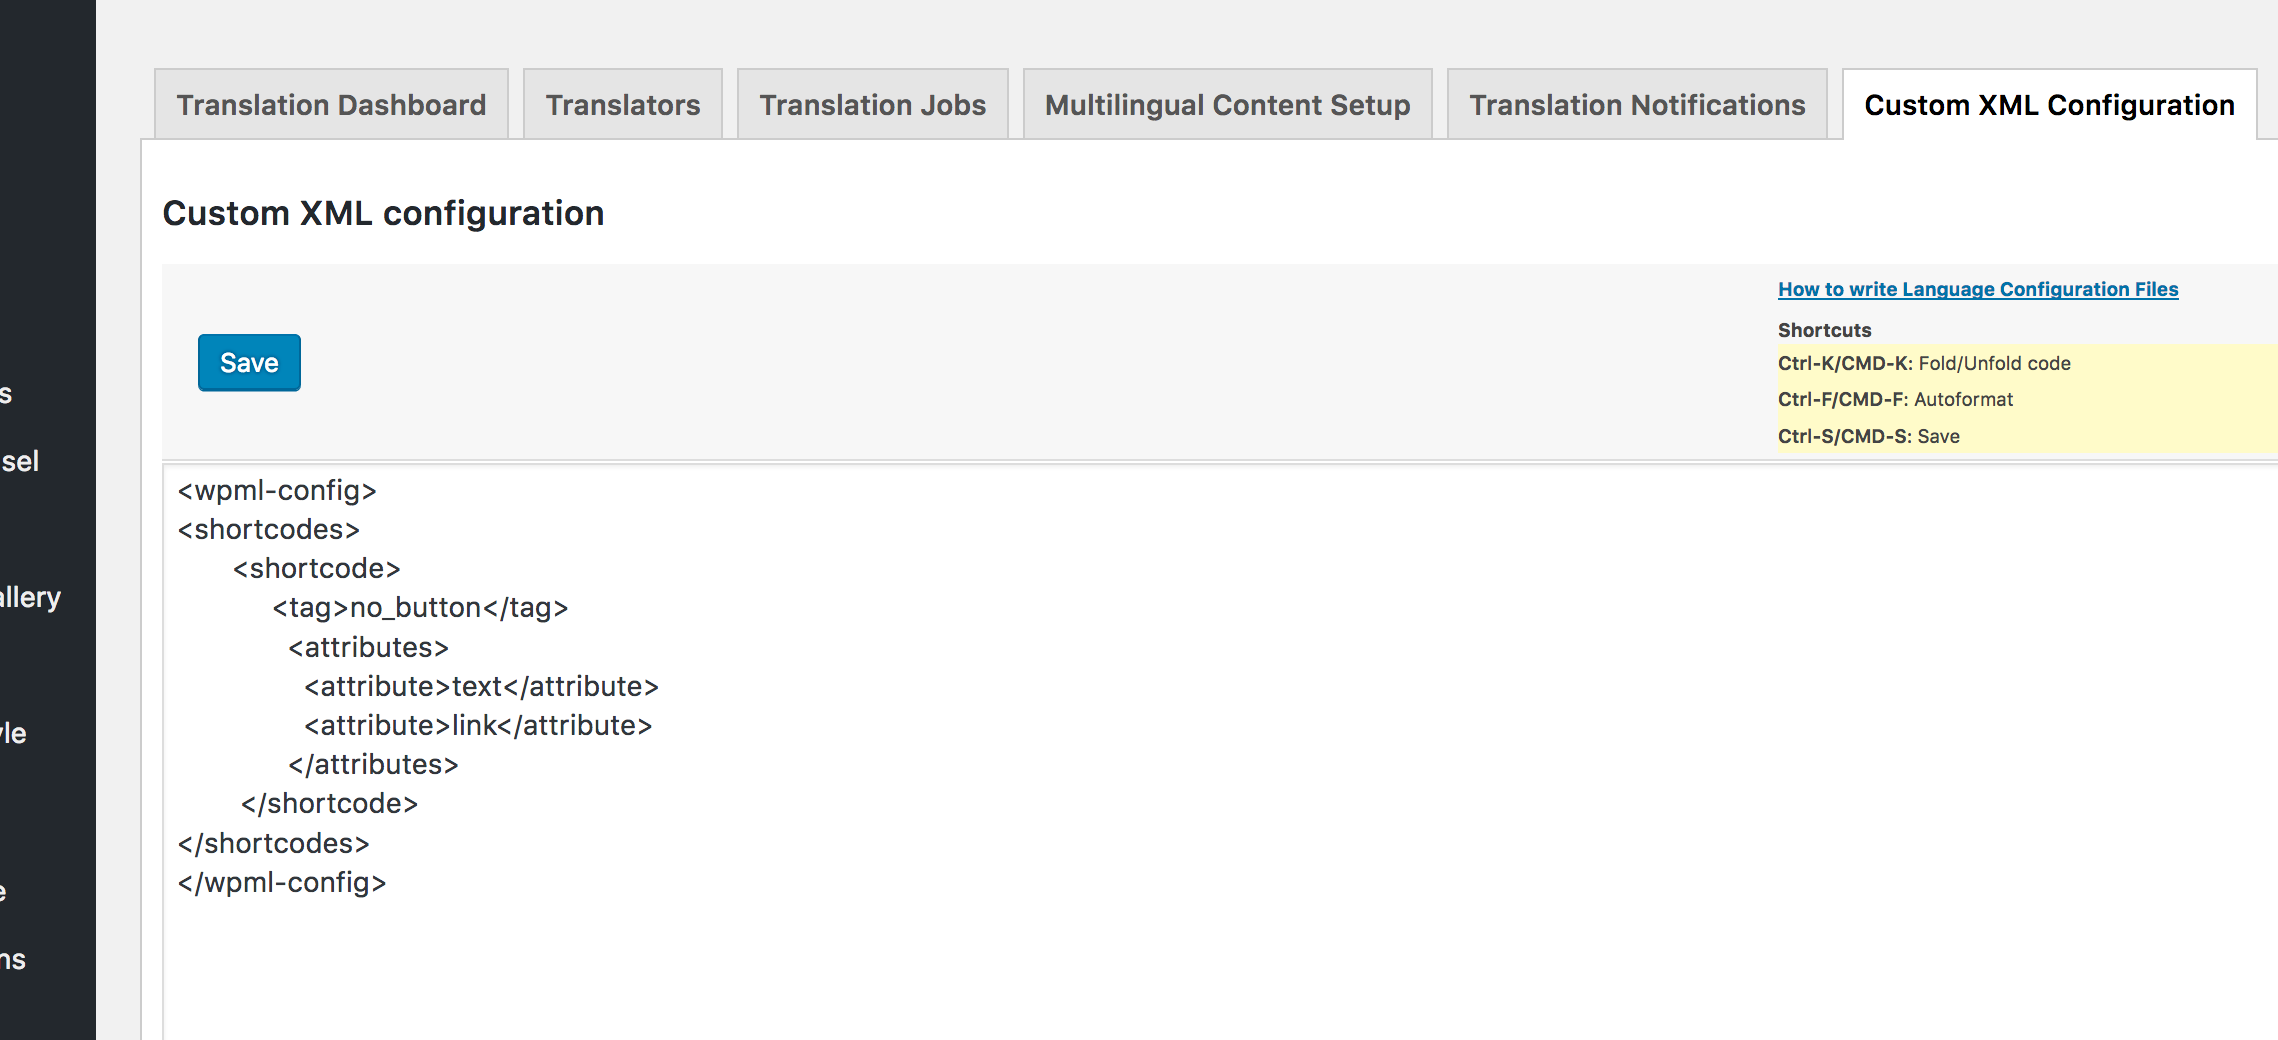Click the <shortcodes> opening tag
Image resolution: width=2278 pixels, height=1040 pixels.
pos(267,529)
